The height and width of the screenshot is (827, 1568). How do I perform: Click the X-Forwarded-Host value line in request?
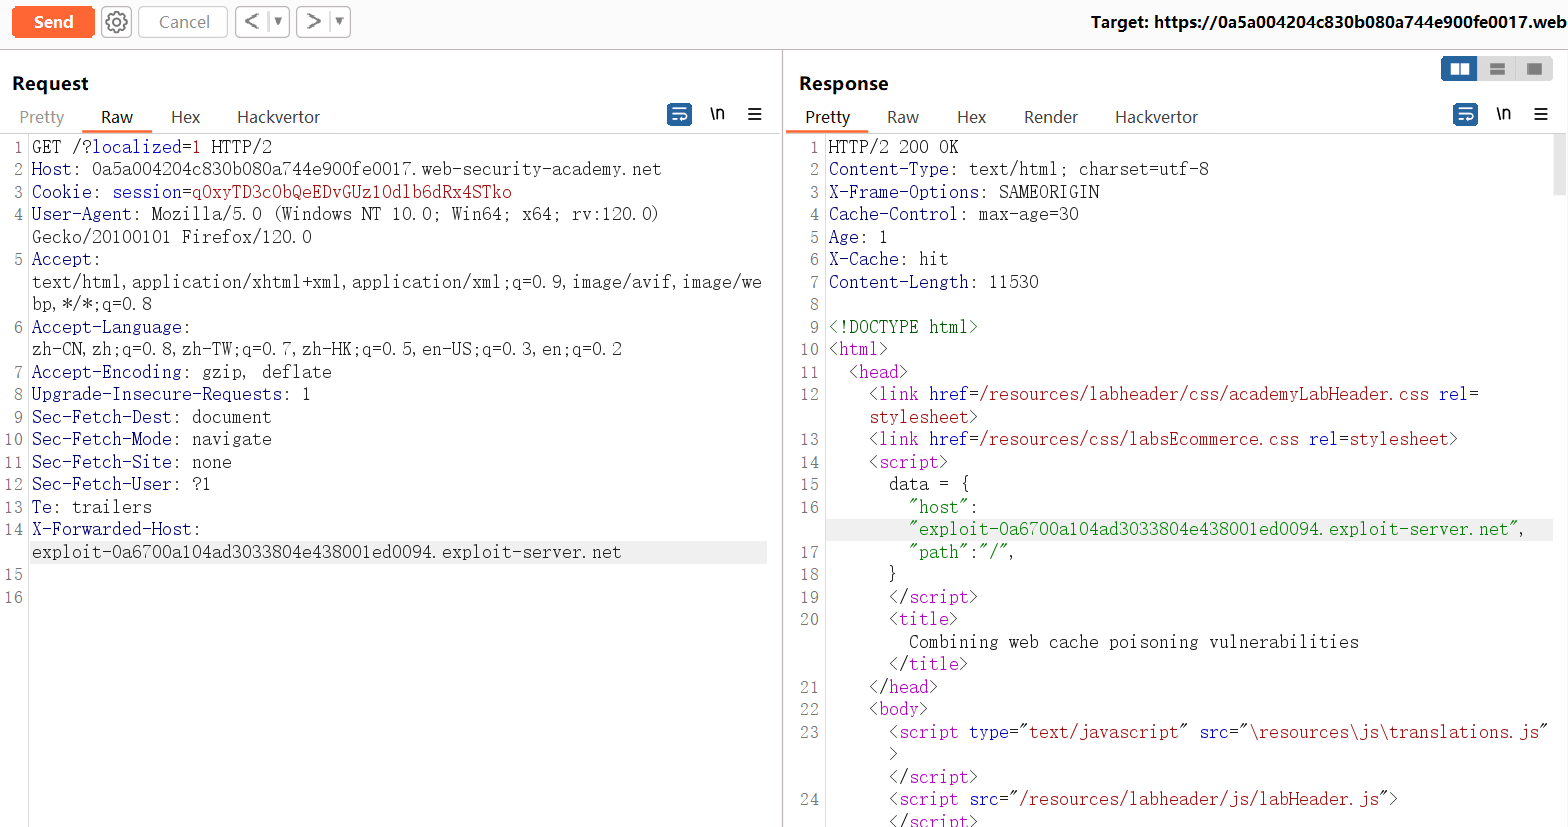pyautogui.click(x=326, y=552)
